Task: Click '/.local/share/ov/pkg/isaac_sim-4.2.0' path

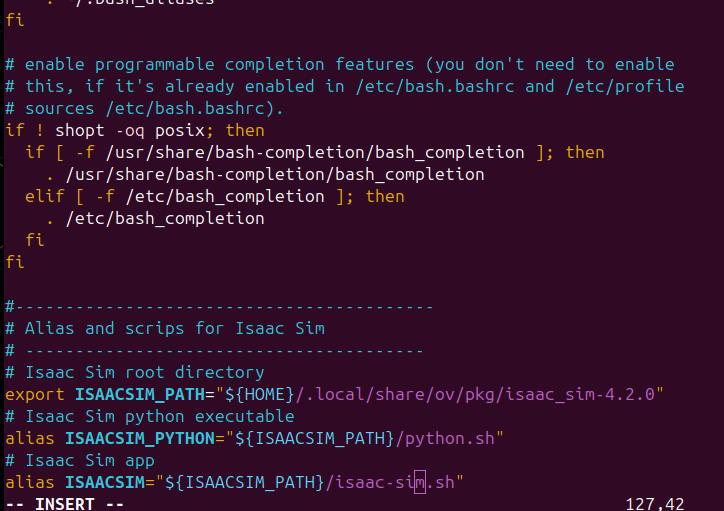Action: [x=475, y=395]
